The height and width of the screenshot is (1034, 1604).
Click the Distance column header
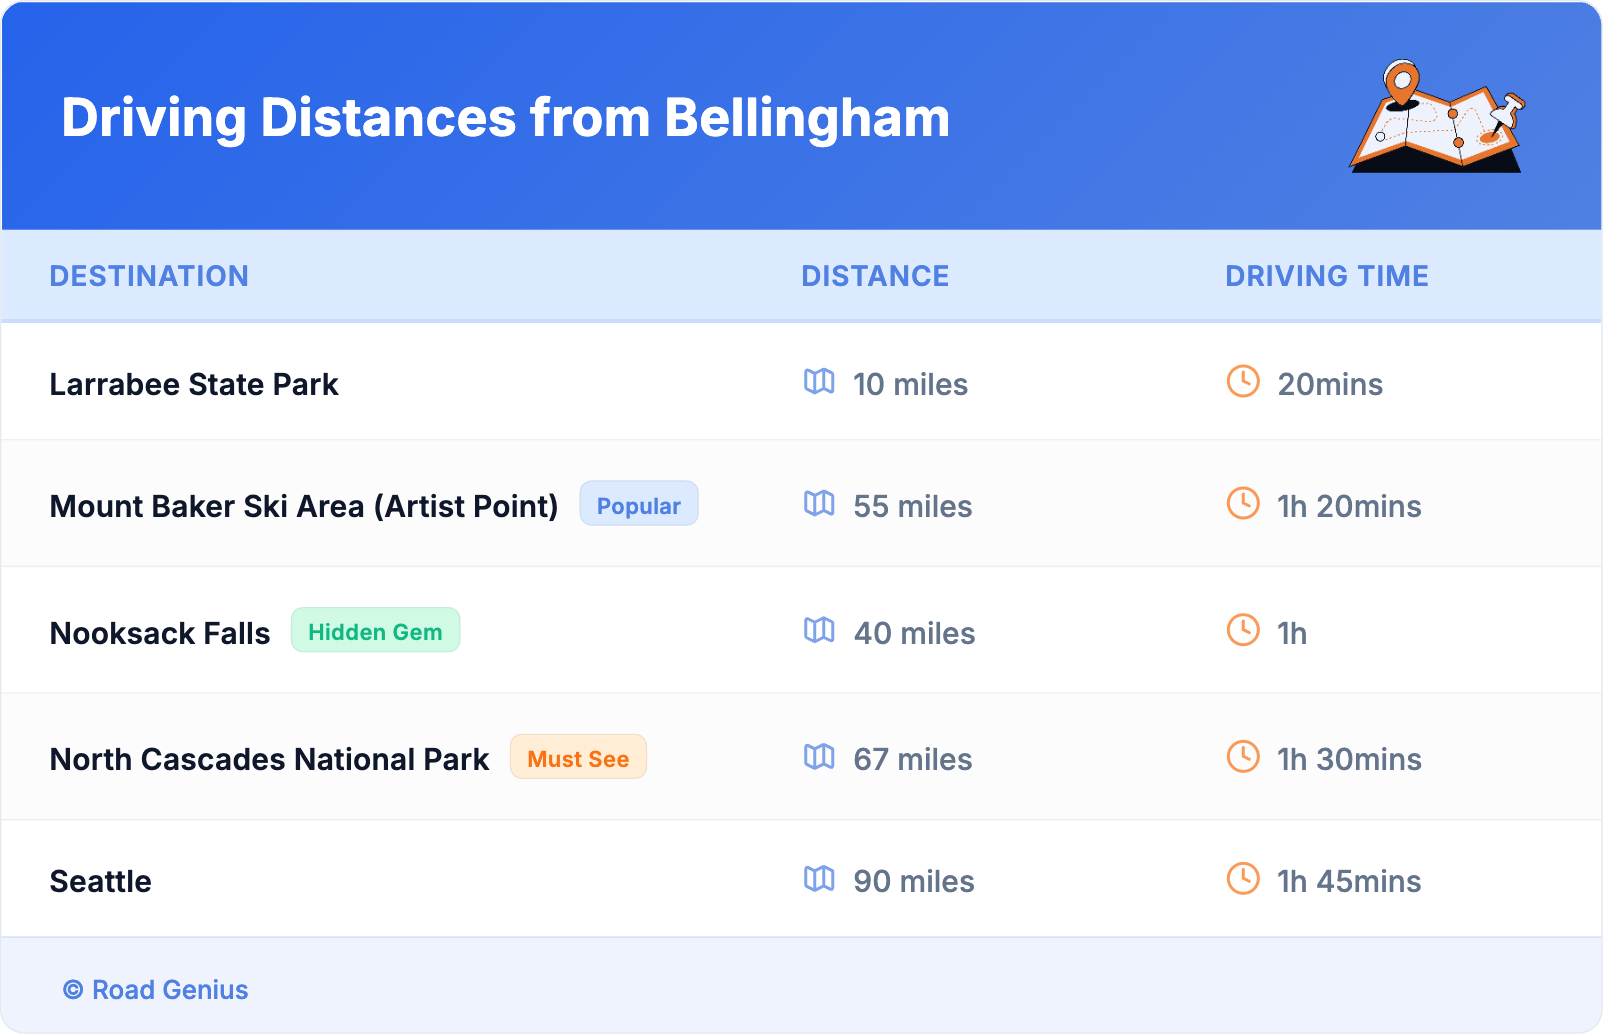(x=875, y=276)
